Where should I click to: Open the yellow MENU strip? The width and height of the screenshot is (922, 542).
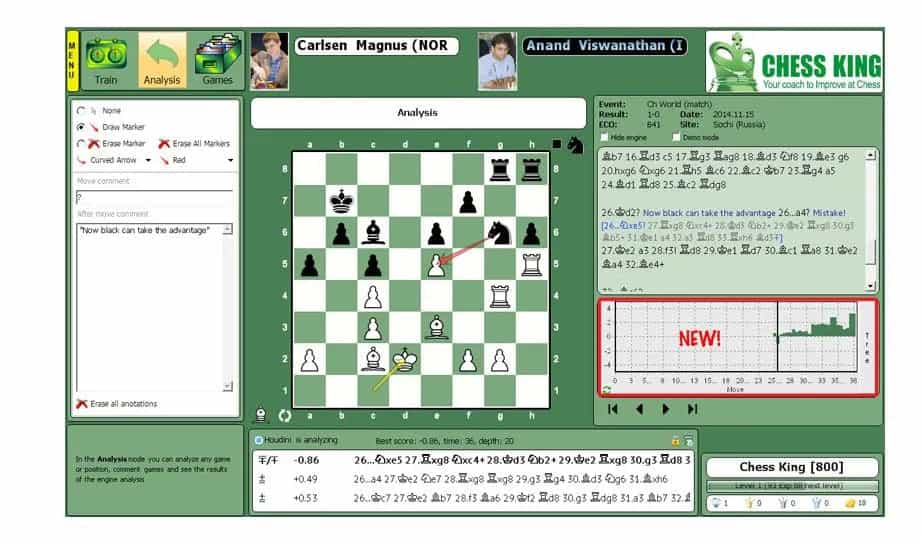click(x=72, y=61)
